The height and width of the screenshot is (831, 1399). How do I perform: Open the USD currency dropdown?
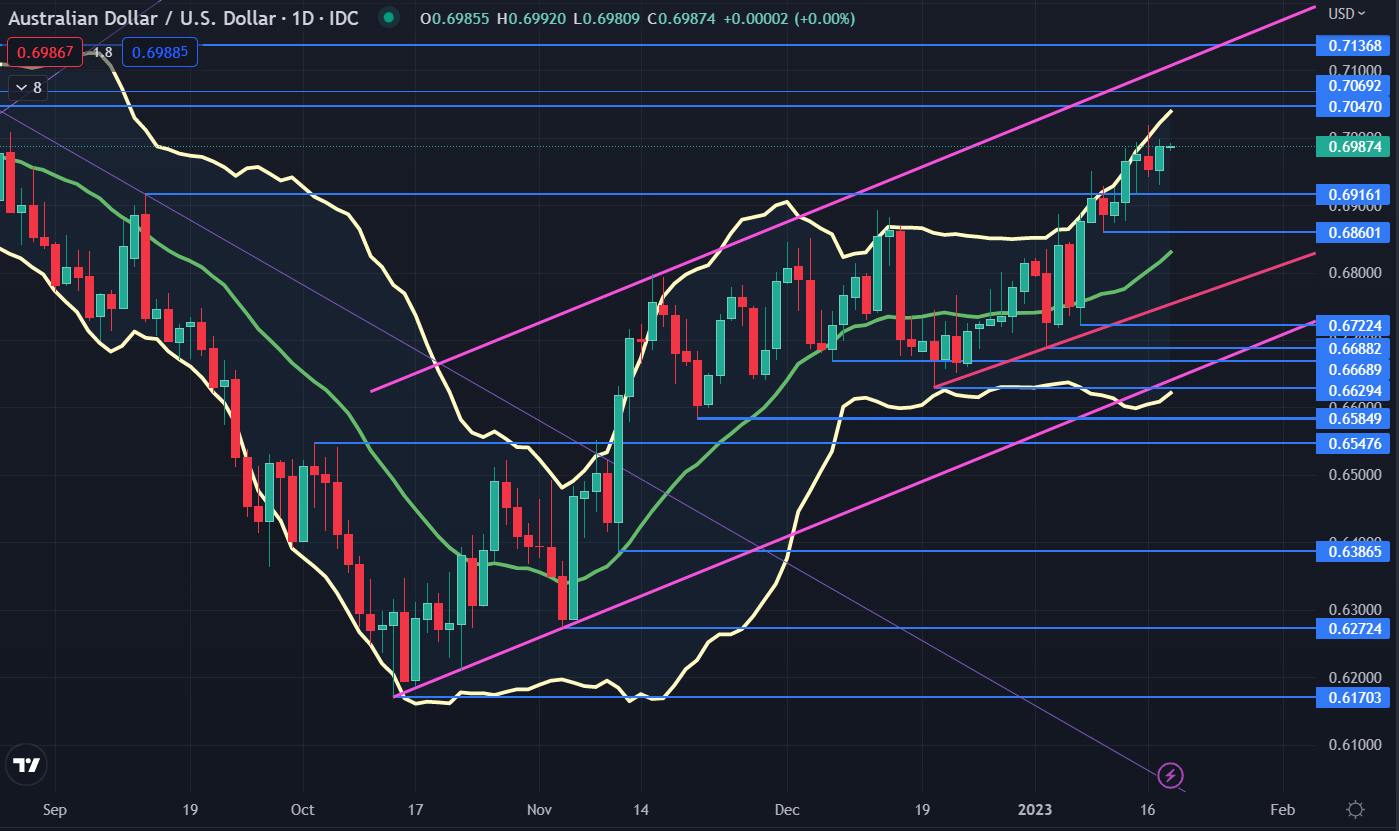click(1347, 14)
